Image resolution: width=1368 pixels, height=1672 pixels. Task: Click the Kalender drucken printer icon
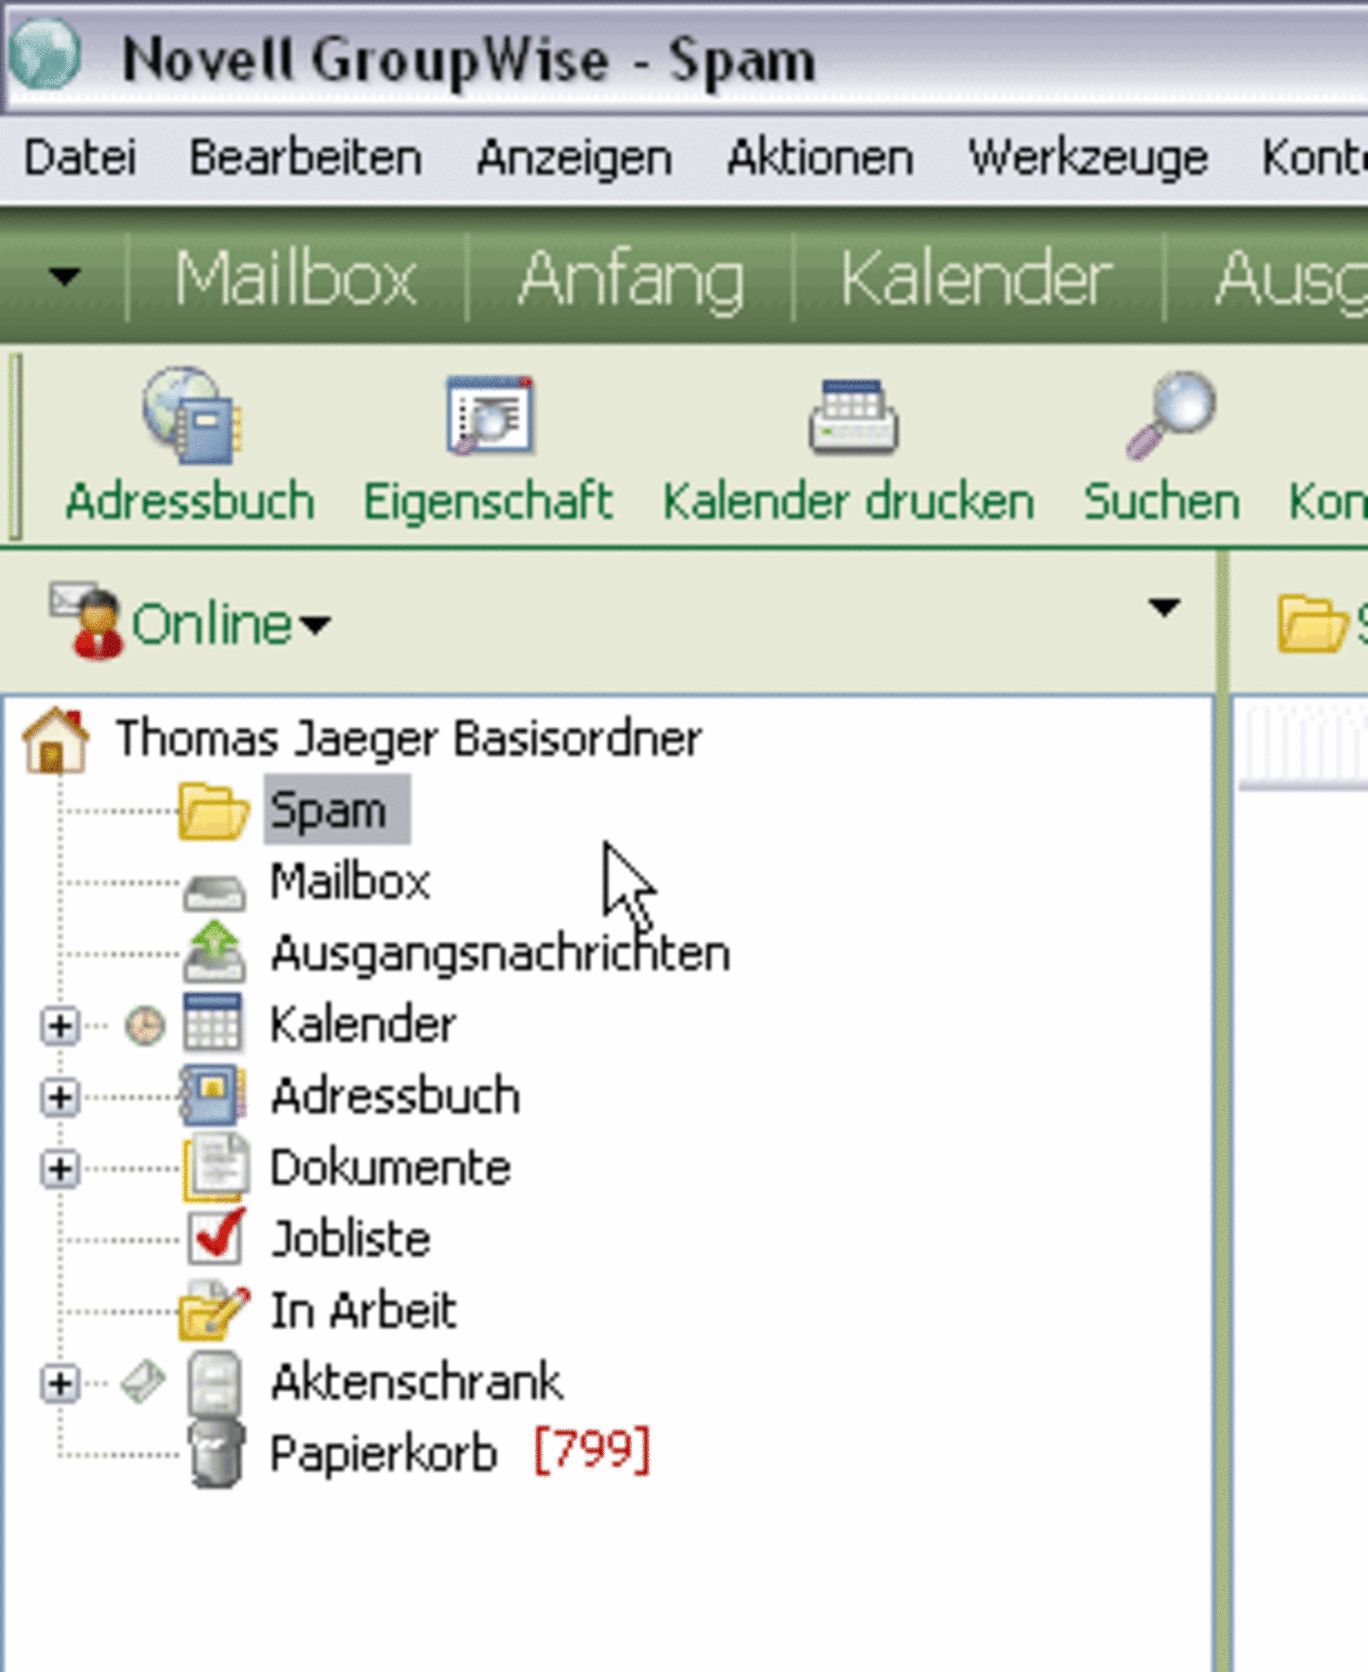853,418
